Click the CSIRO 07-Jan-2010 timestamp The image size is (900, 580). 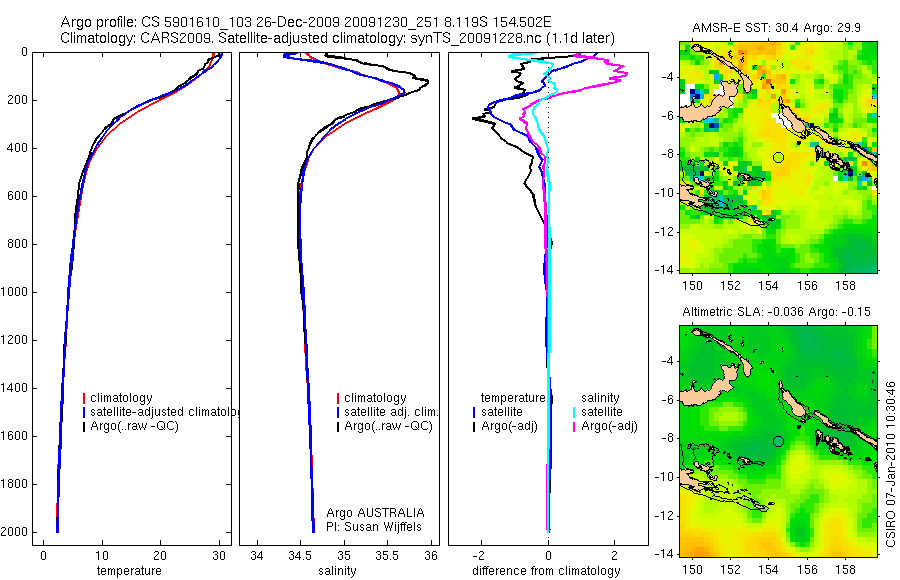tap(890, 464)
